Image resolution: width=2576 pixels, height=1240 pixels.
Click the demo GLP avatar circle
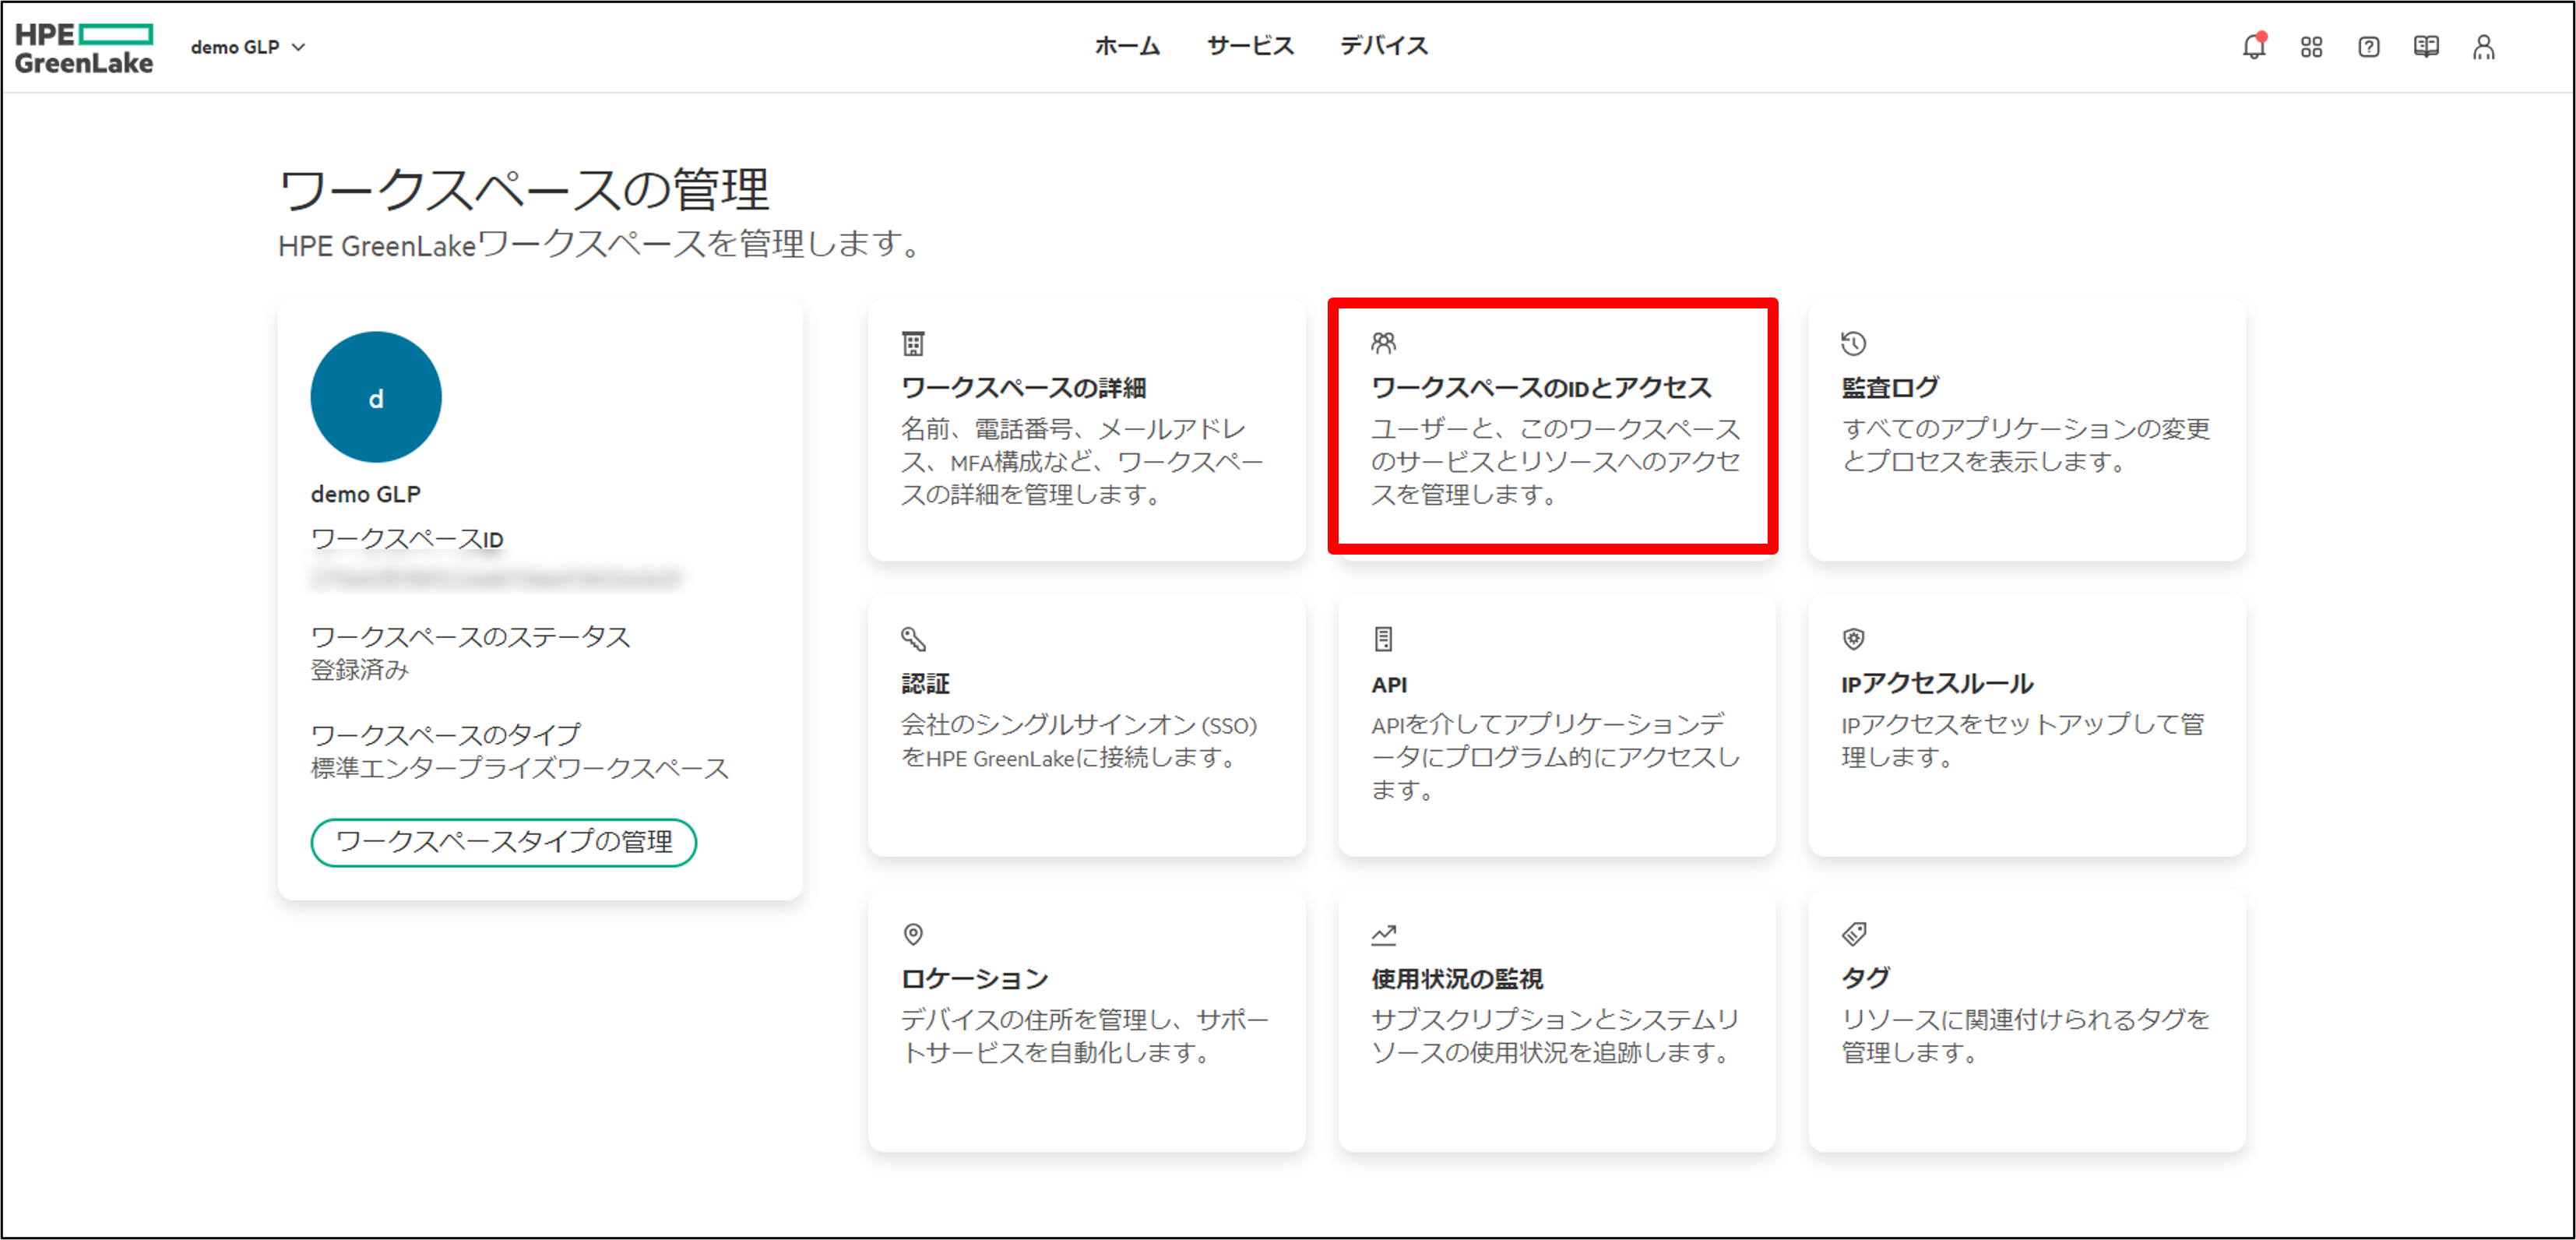pyautogui.click(x=376, y=397)
